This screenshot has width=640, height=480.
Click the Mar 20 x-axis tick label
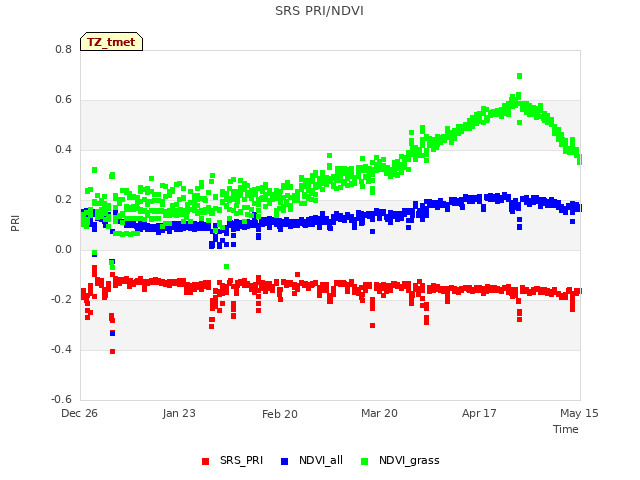(379, 413)
